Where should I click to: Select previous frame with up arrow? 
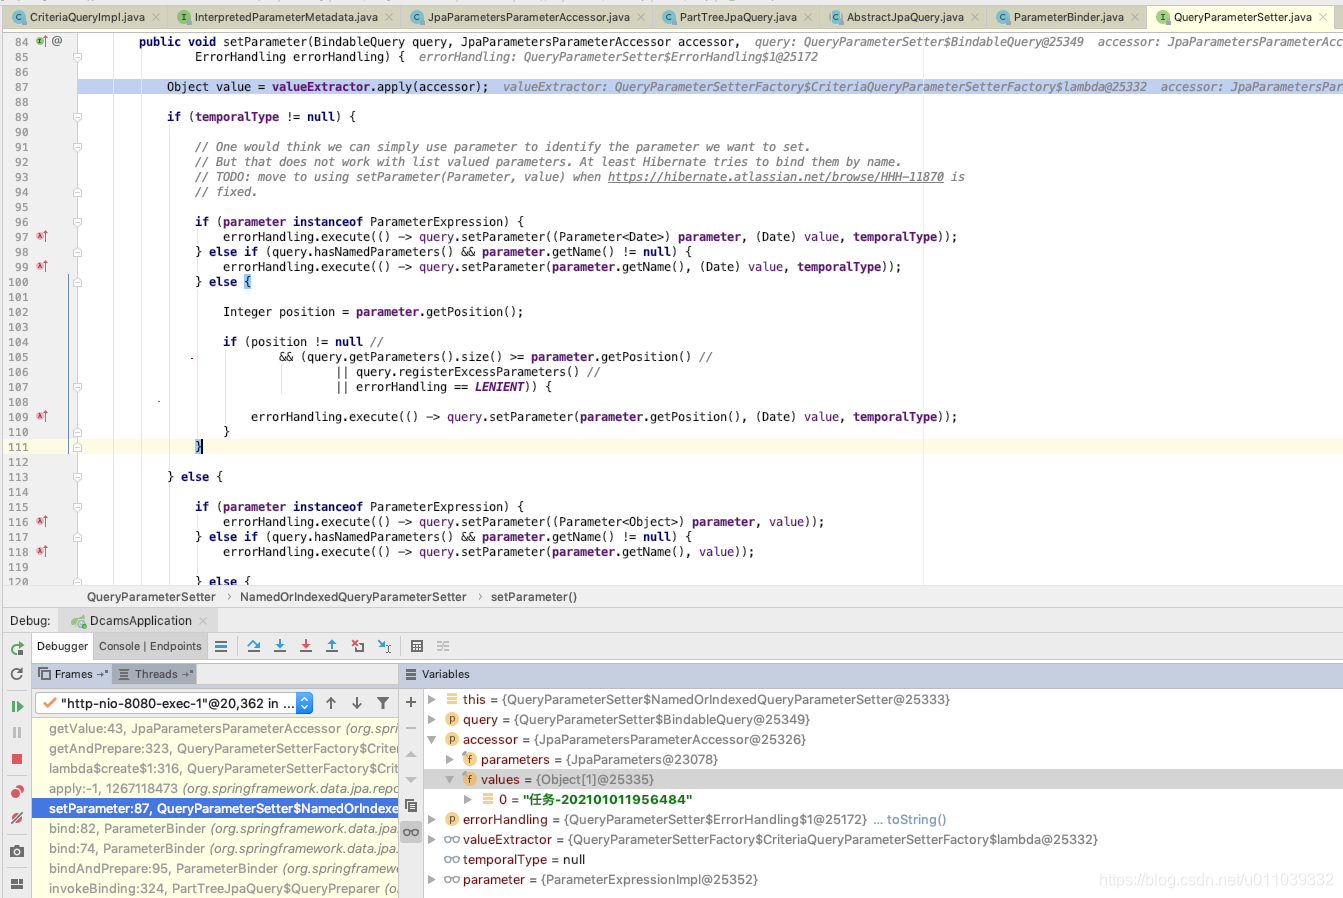tap(331, 703)
